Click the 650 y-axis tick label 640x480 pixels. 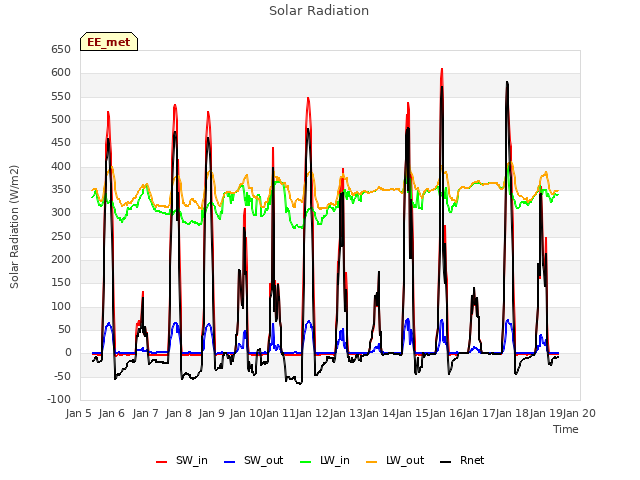(x=61, y=49)
